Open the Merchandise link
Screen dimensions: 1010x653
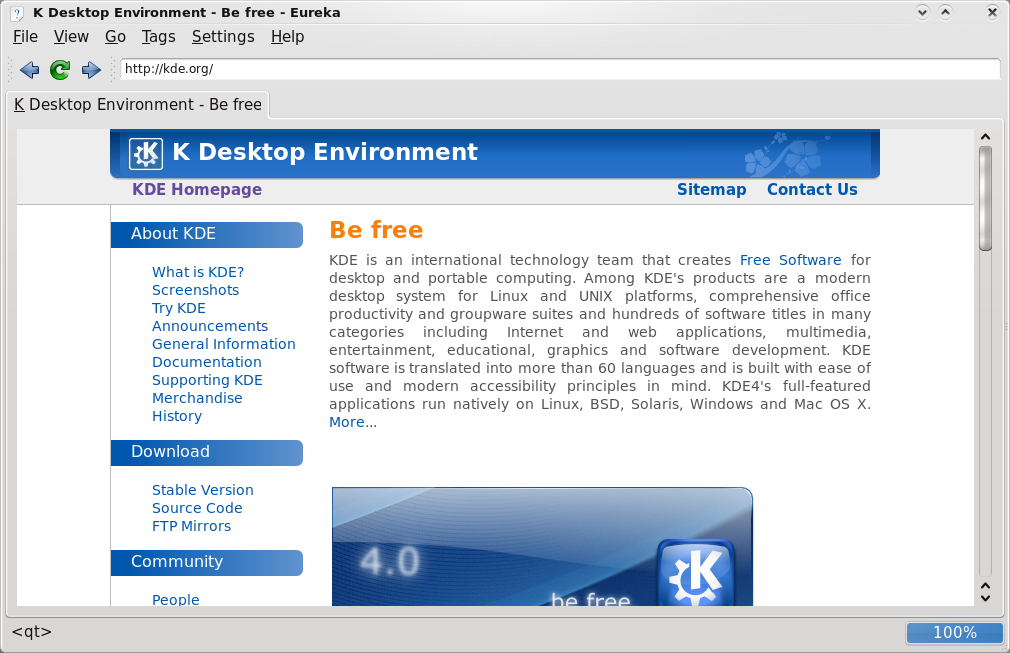click(x=197, y=398)
